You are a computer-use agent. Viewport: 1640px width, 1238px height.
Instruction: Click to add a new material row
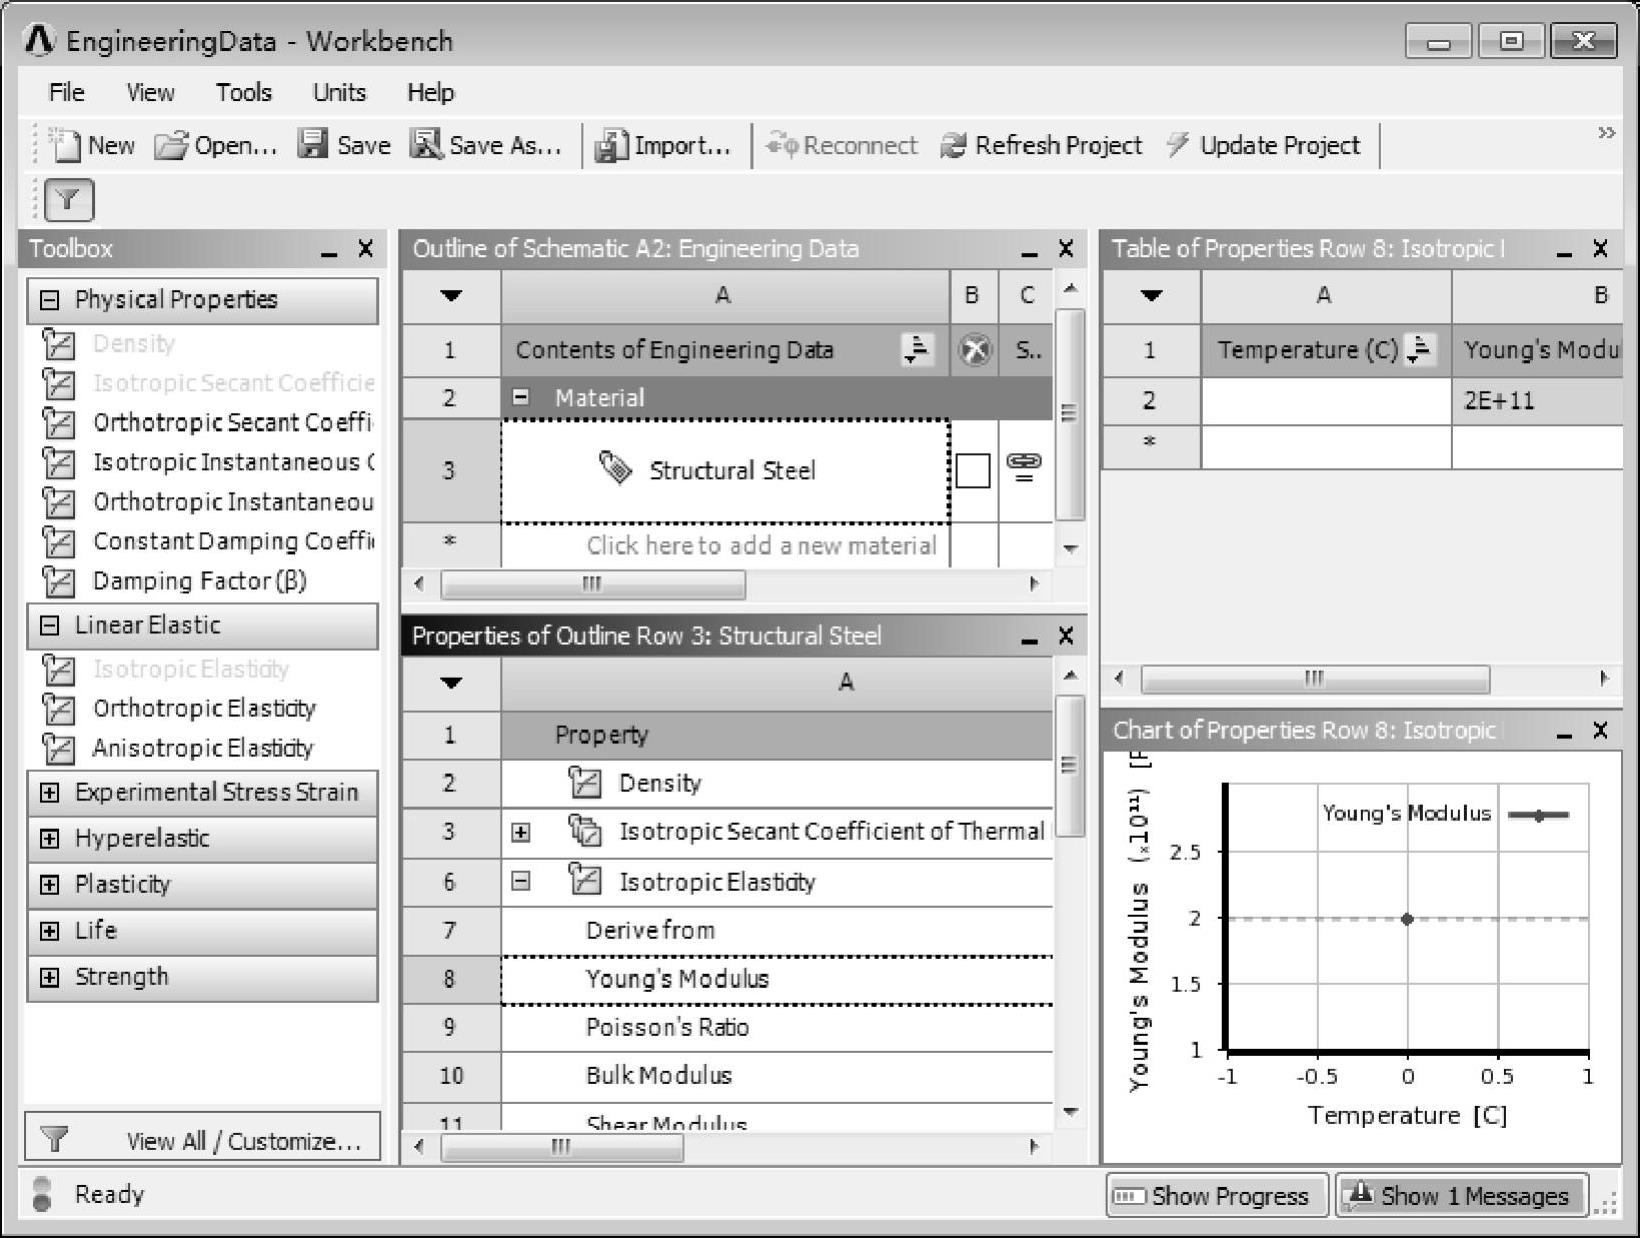pos(760,546)
